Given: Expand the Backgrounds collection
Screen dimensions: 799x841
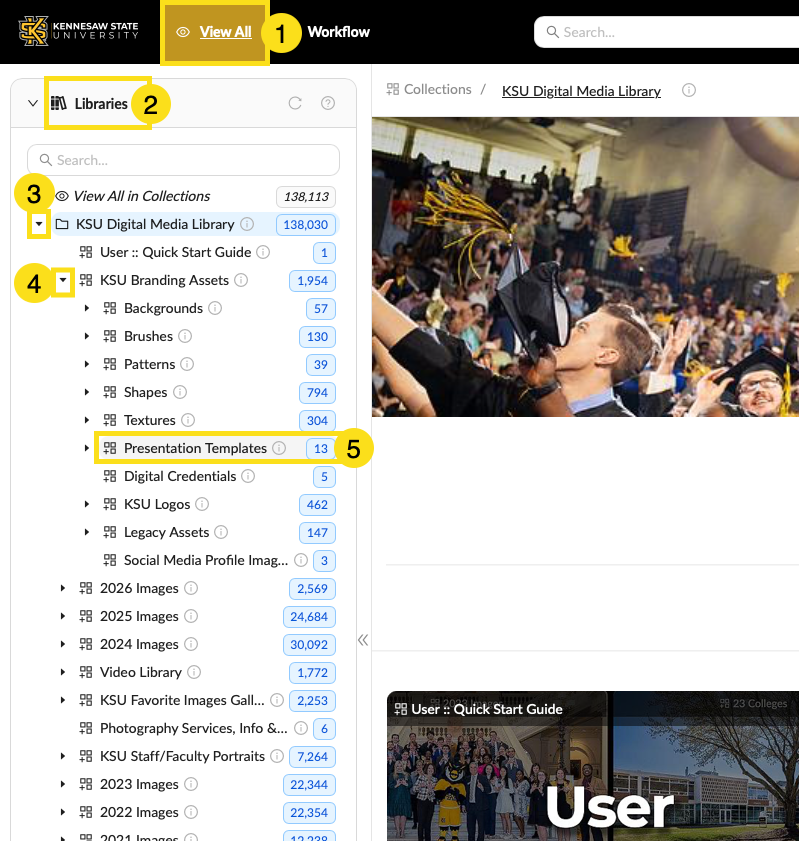Looking at the screenshot, I should [x=86, y=308].
